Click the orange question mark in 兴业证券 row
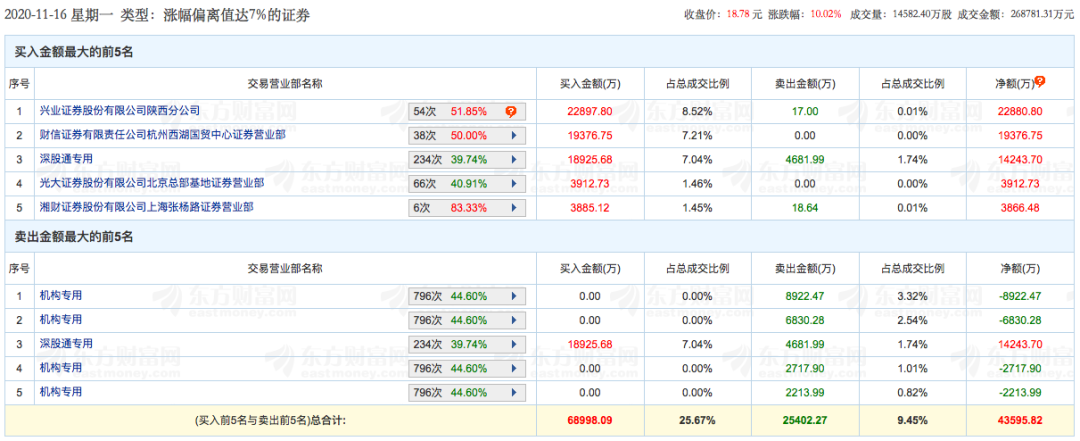Image resolution: width=1080 pixels, height=441 pixels. click(511, 111)
